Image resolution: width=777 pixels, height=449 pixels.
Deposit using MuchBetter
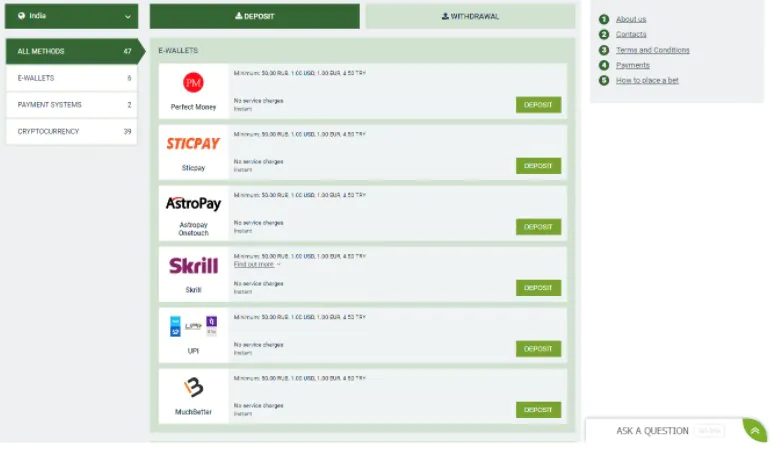coord(538,409)
